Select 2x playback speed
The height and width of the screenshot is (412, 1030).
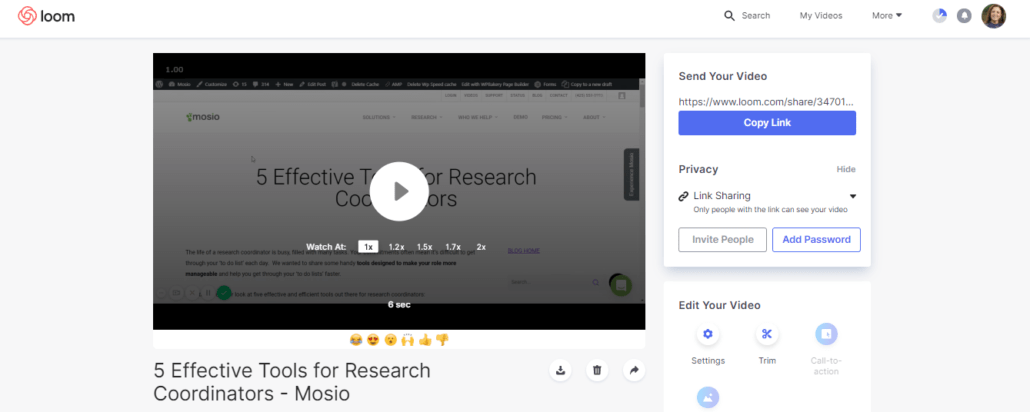[481, 247]
